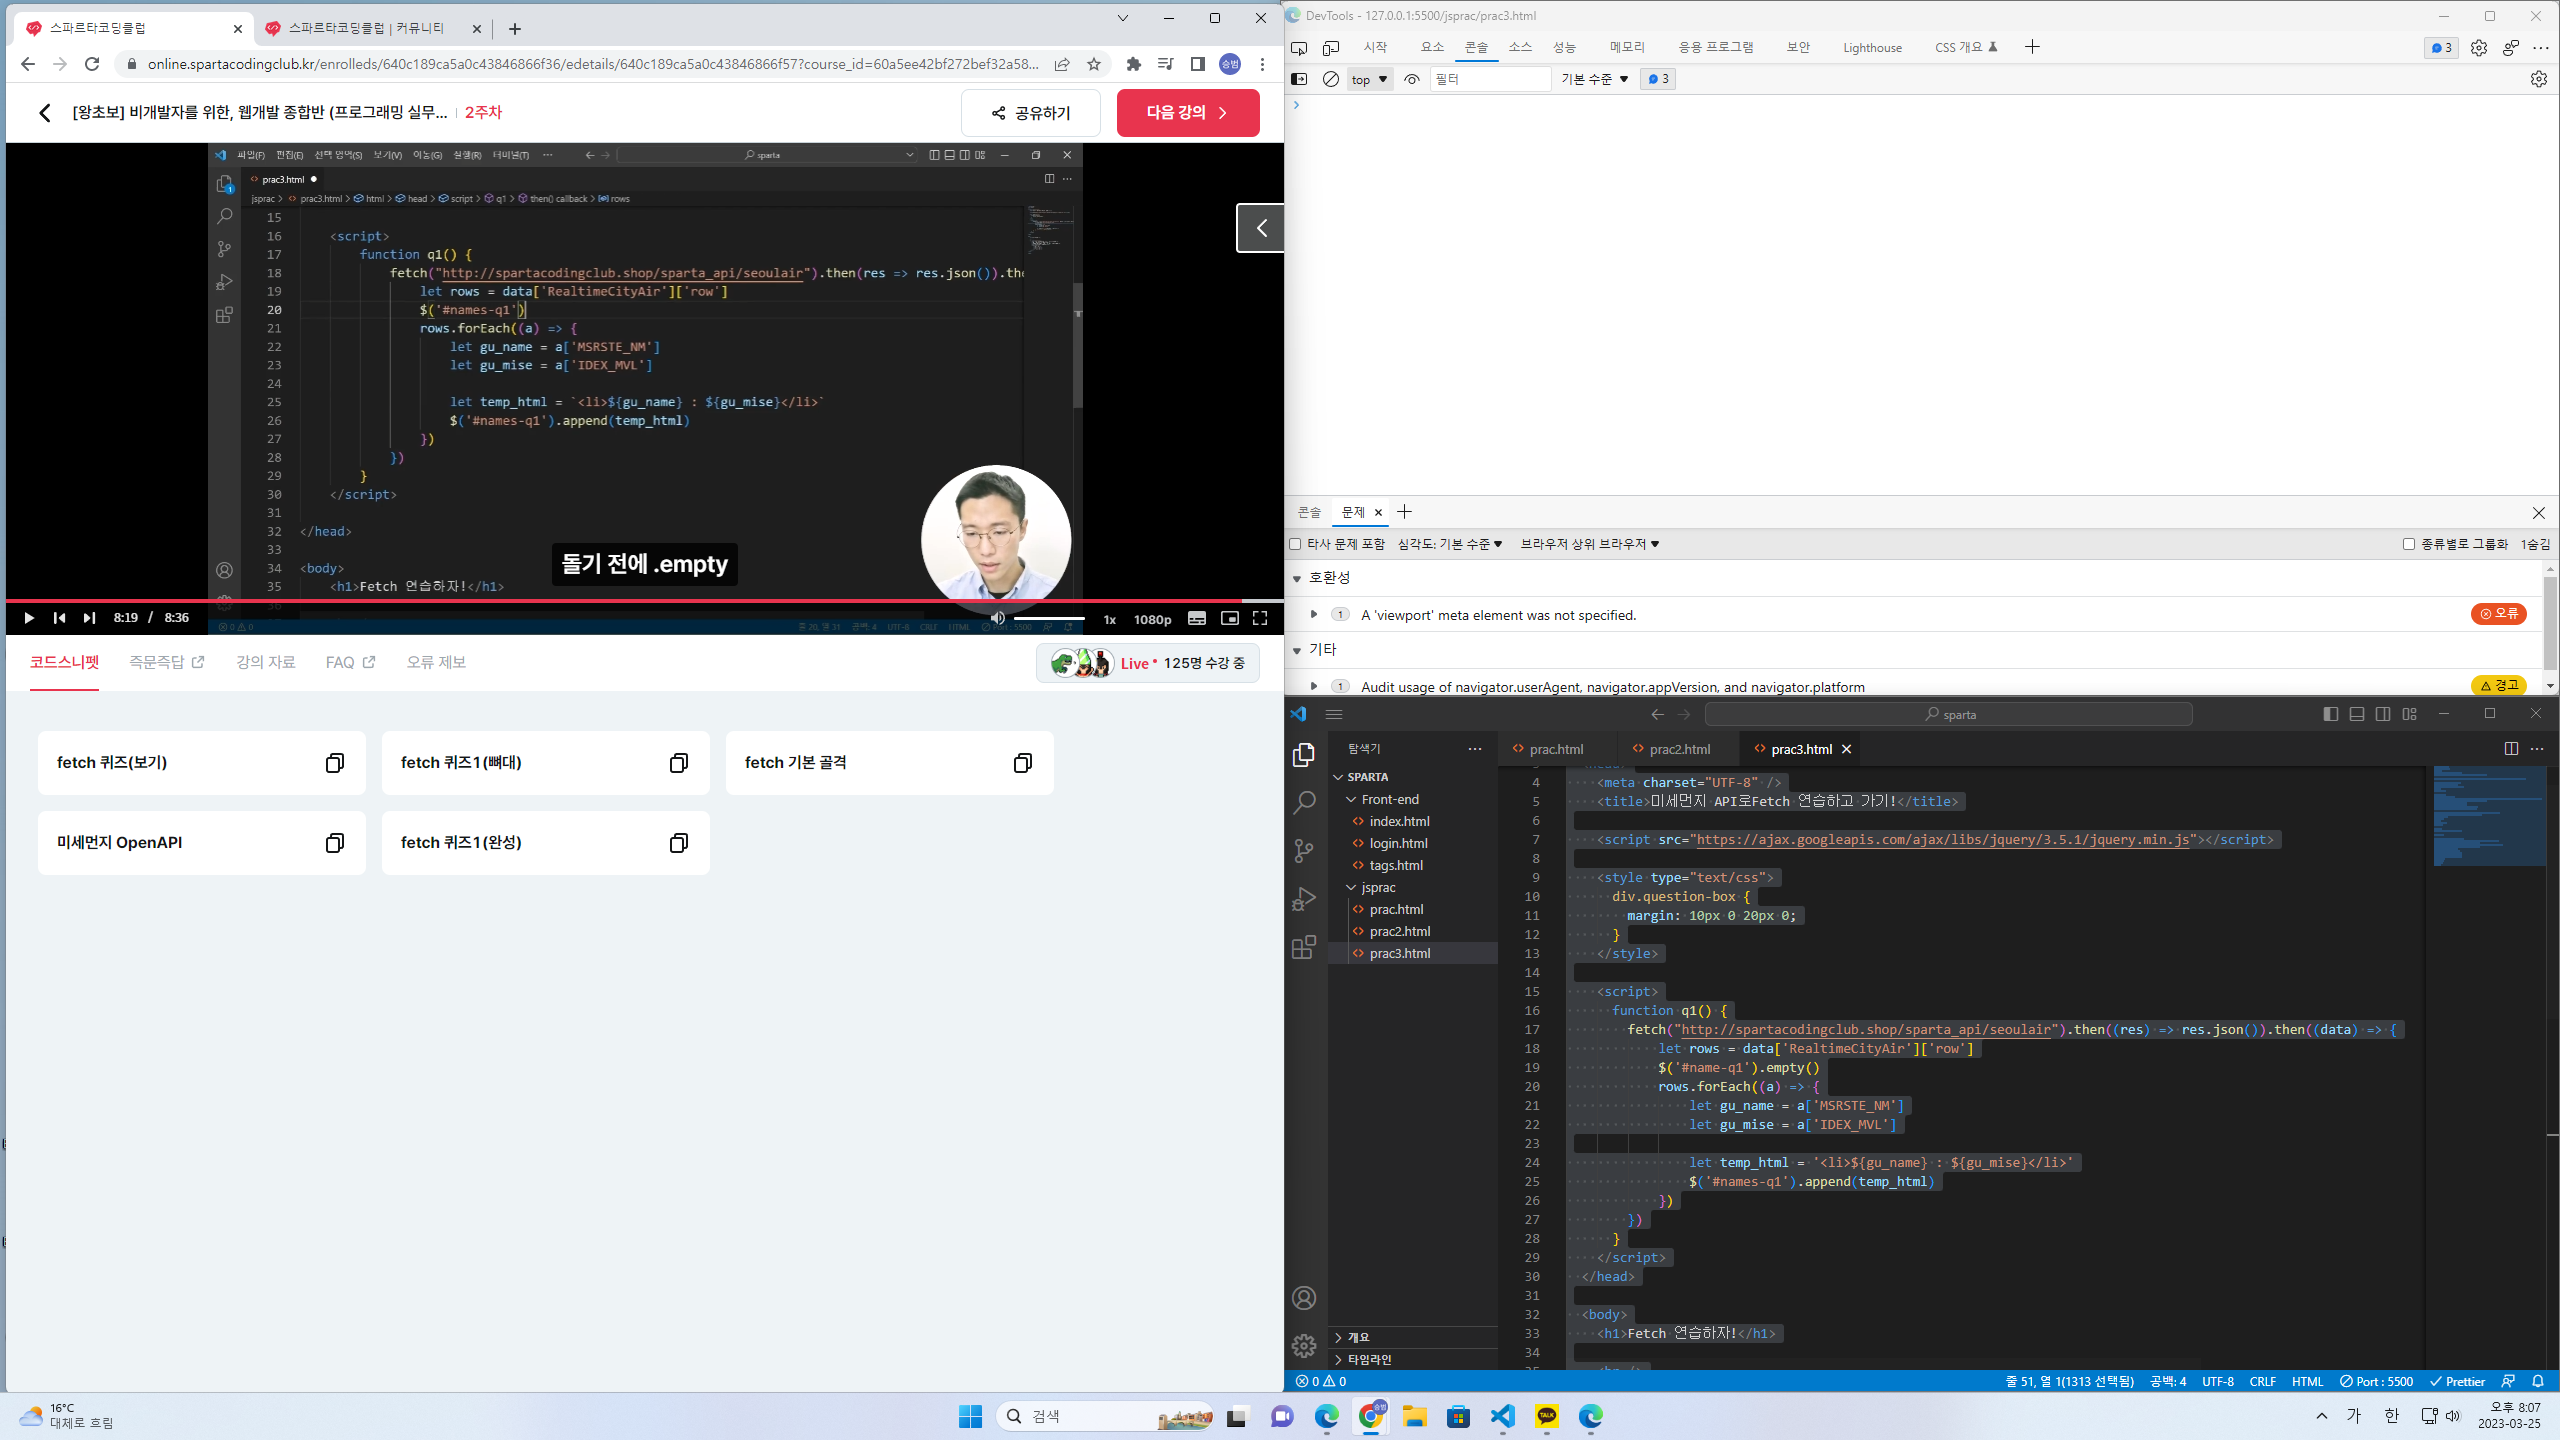
Task: Click the '공유하기' share button
Action: (1030, 113)
